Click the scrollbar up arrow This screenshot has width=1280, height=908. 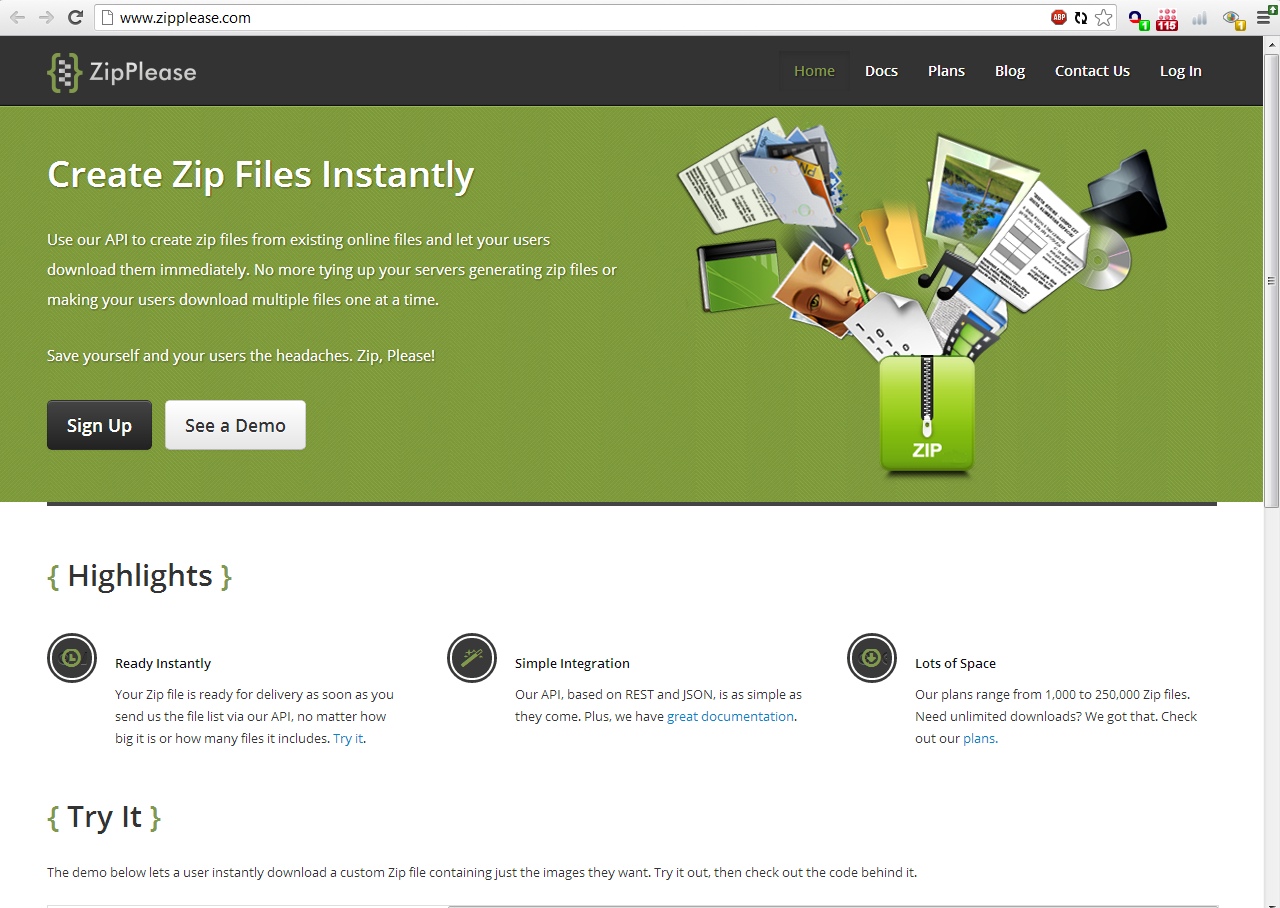[1271, 43]
